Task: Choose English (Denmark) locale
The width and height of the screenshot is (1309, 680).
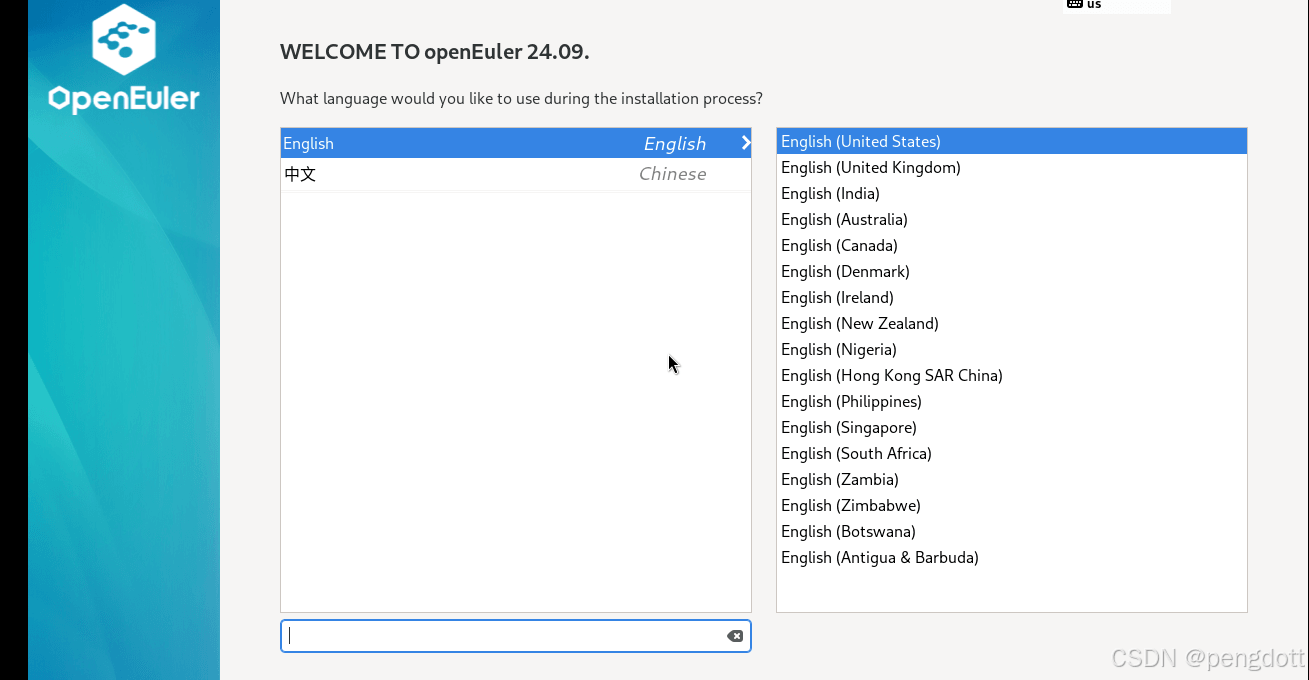Action: (1012, 271)
